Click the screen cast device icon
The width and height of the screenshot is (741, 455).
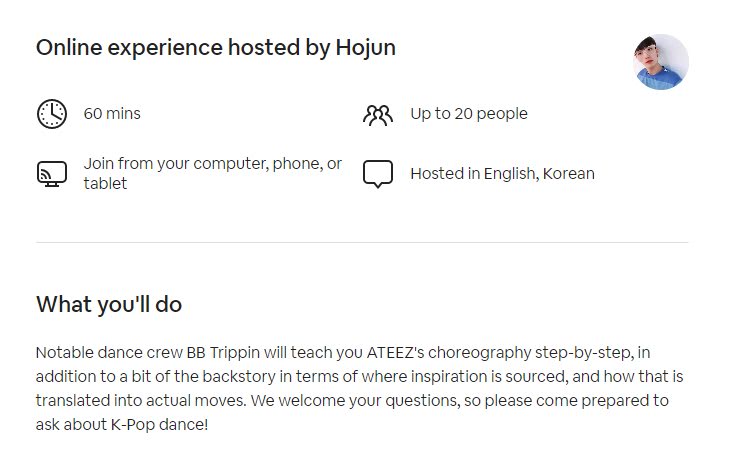51,174
